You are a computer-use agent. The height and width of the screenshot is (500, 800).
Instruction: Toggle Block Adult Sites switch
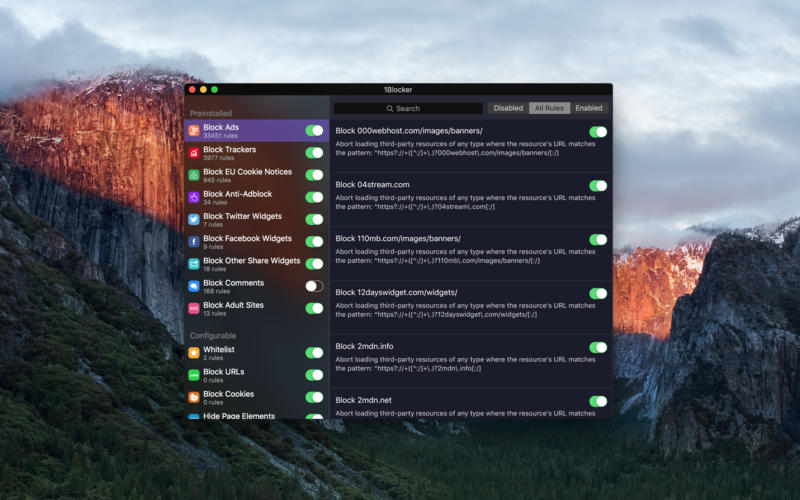pos(314,308)
